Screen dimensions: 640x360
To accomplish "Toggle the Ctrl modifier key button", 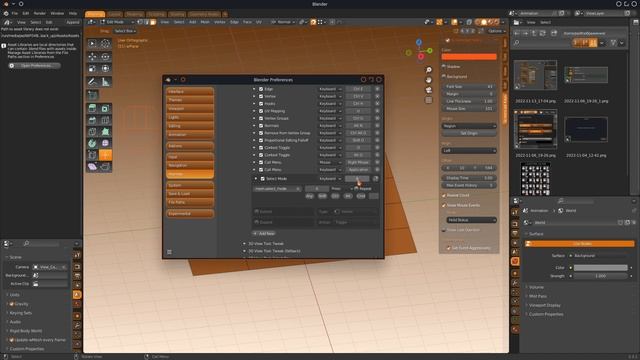I will point(335,196).
